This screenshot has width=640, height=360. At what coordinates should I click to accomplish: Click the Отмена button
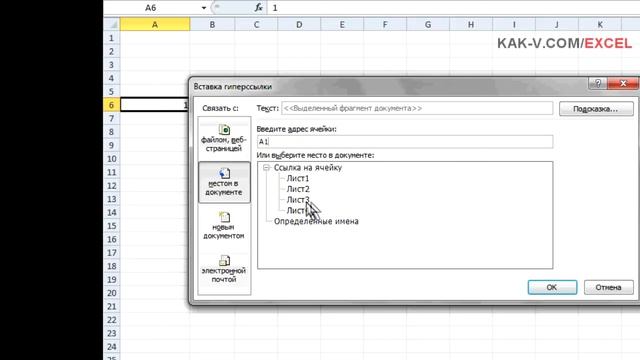(x=609, y=287)
